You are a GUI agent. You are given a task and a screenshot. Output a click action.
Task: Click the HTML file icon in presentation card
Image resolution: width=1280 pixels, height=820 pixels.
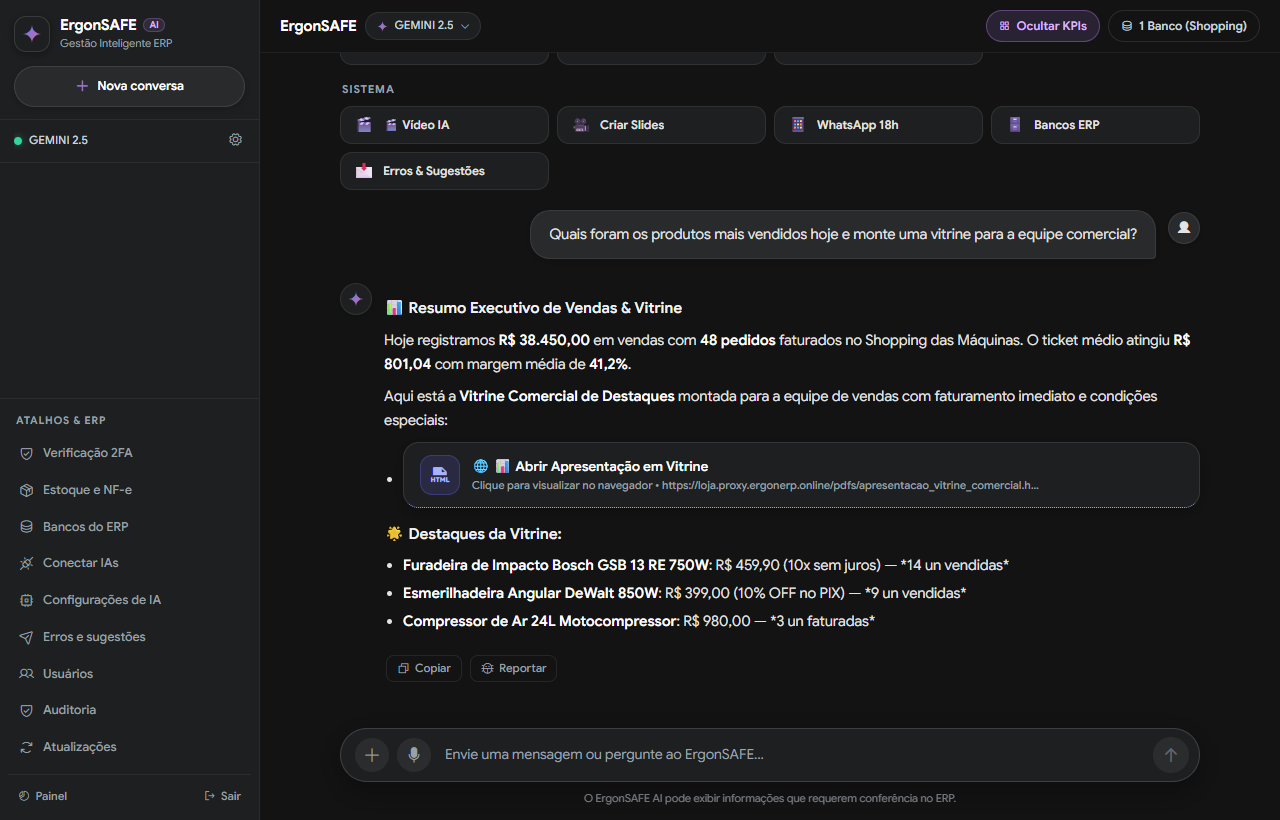pos(440,475)
